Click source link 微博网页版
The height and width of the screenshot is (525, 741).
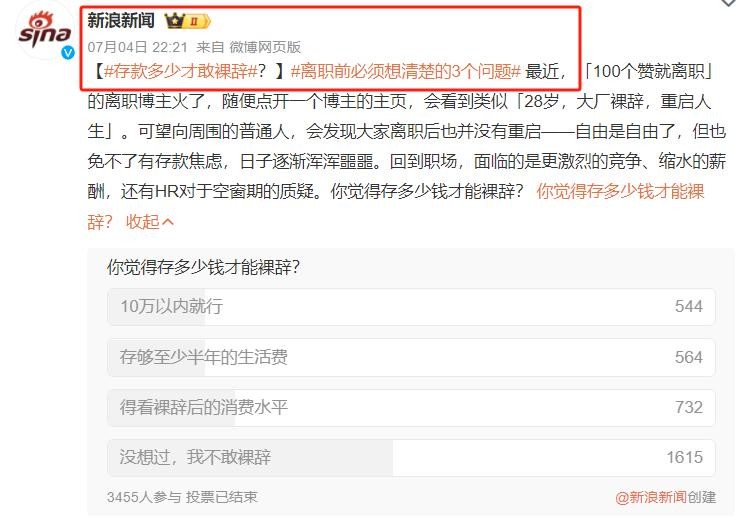point(265,47)
